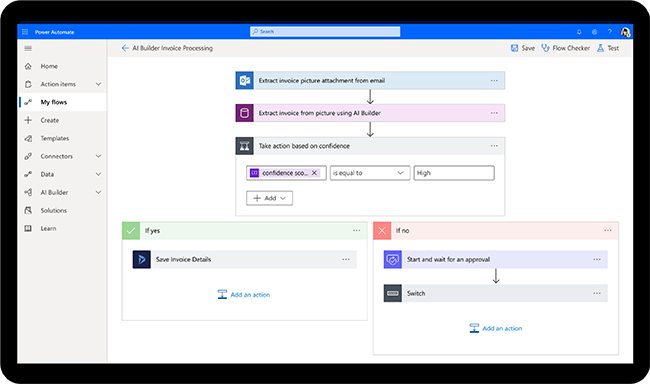Click the condition icon on confidence step
650x384 pixels.
pos(245,146)
